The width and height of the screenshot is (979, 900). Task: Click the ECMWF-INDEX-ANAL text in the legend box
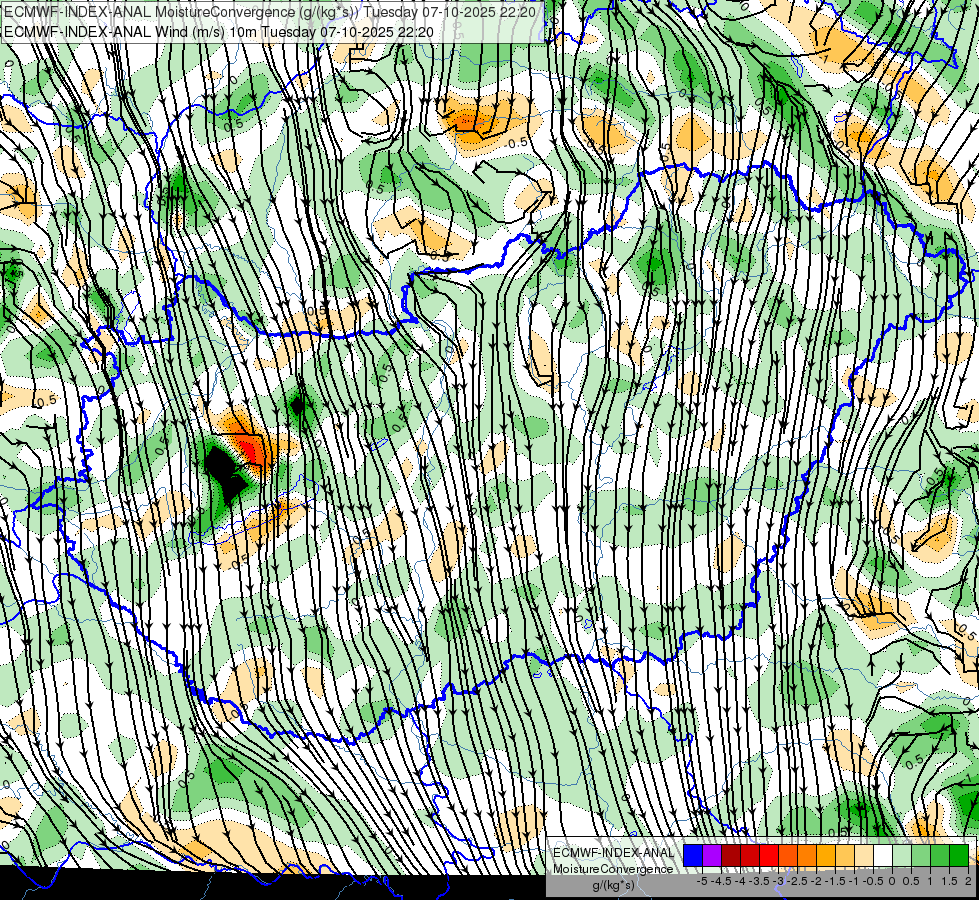[614, 853]
